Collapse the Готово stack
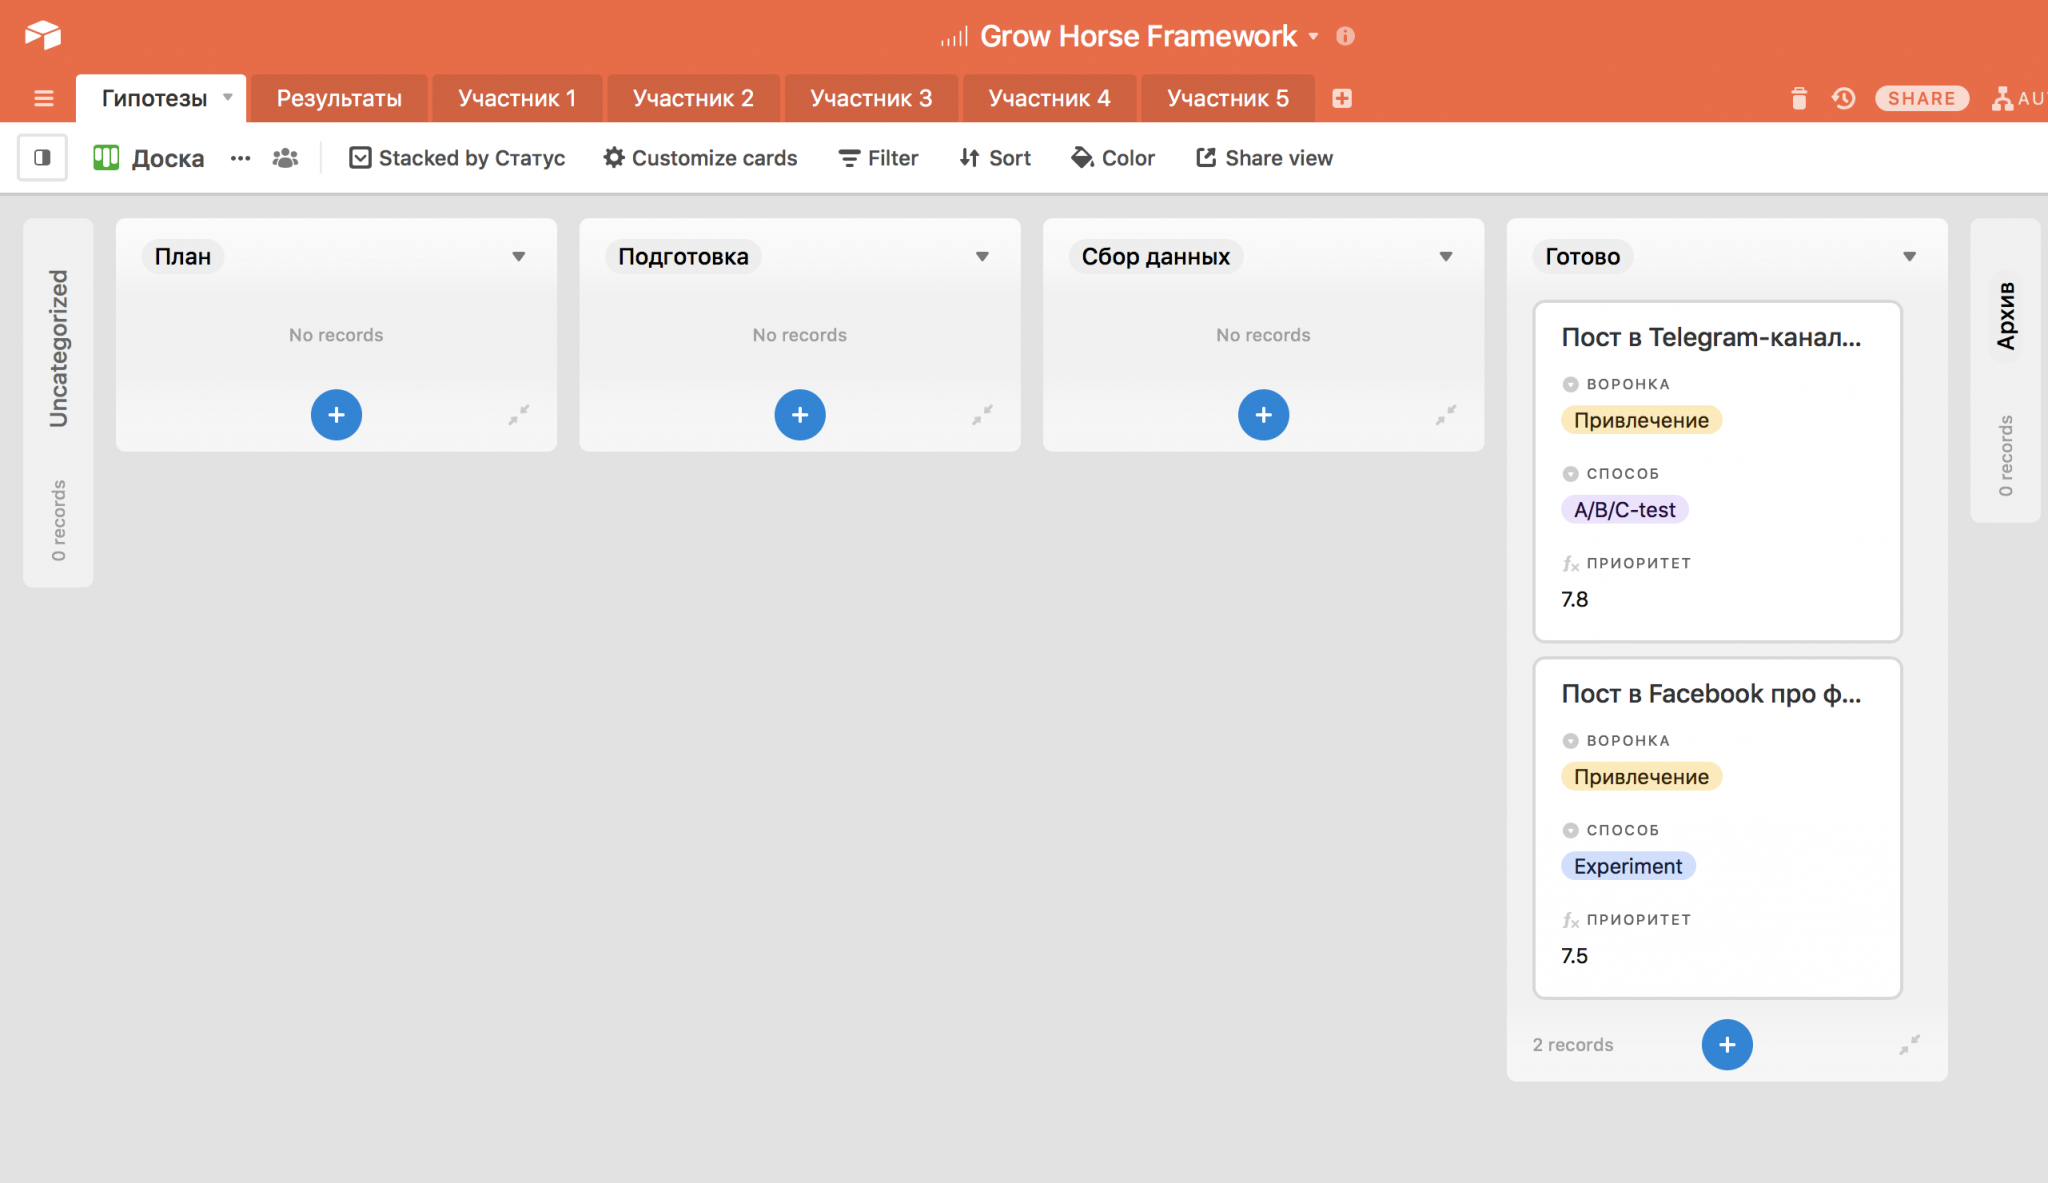Viewport: 2048px width, 1183px height. point(1909,1045)
